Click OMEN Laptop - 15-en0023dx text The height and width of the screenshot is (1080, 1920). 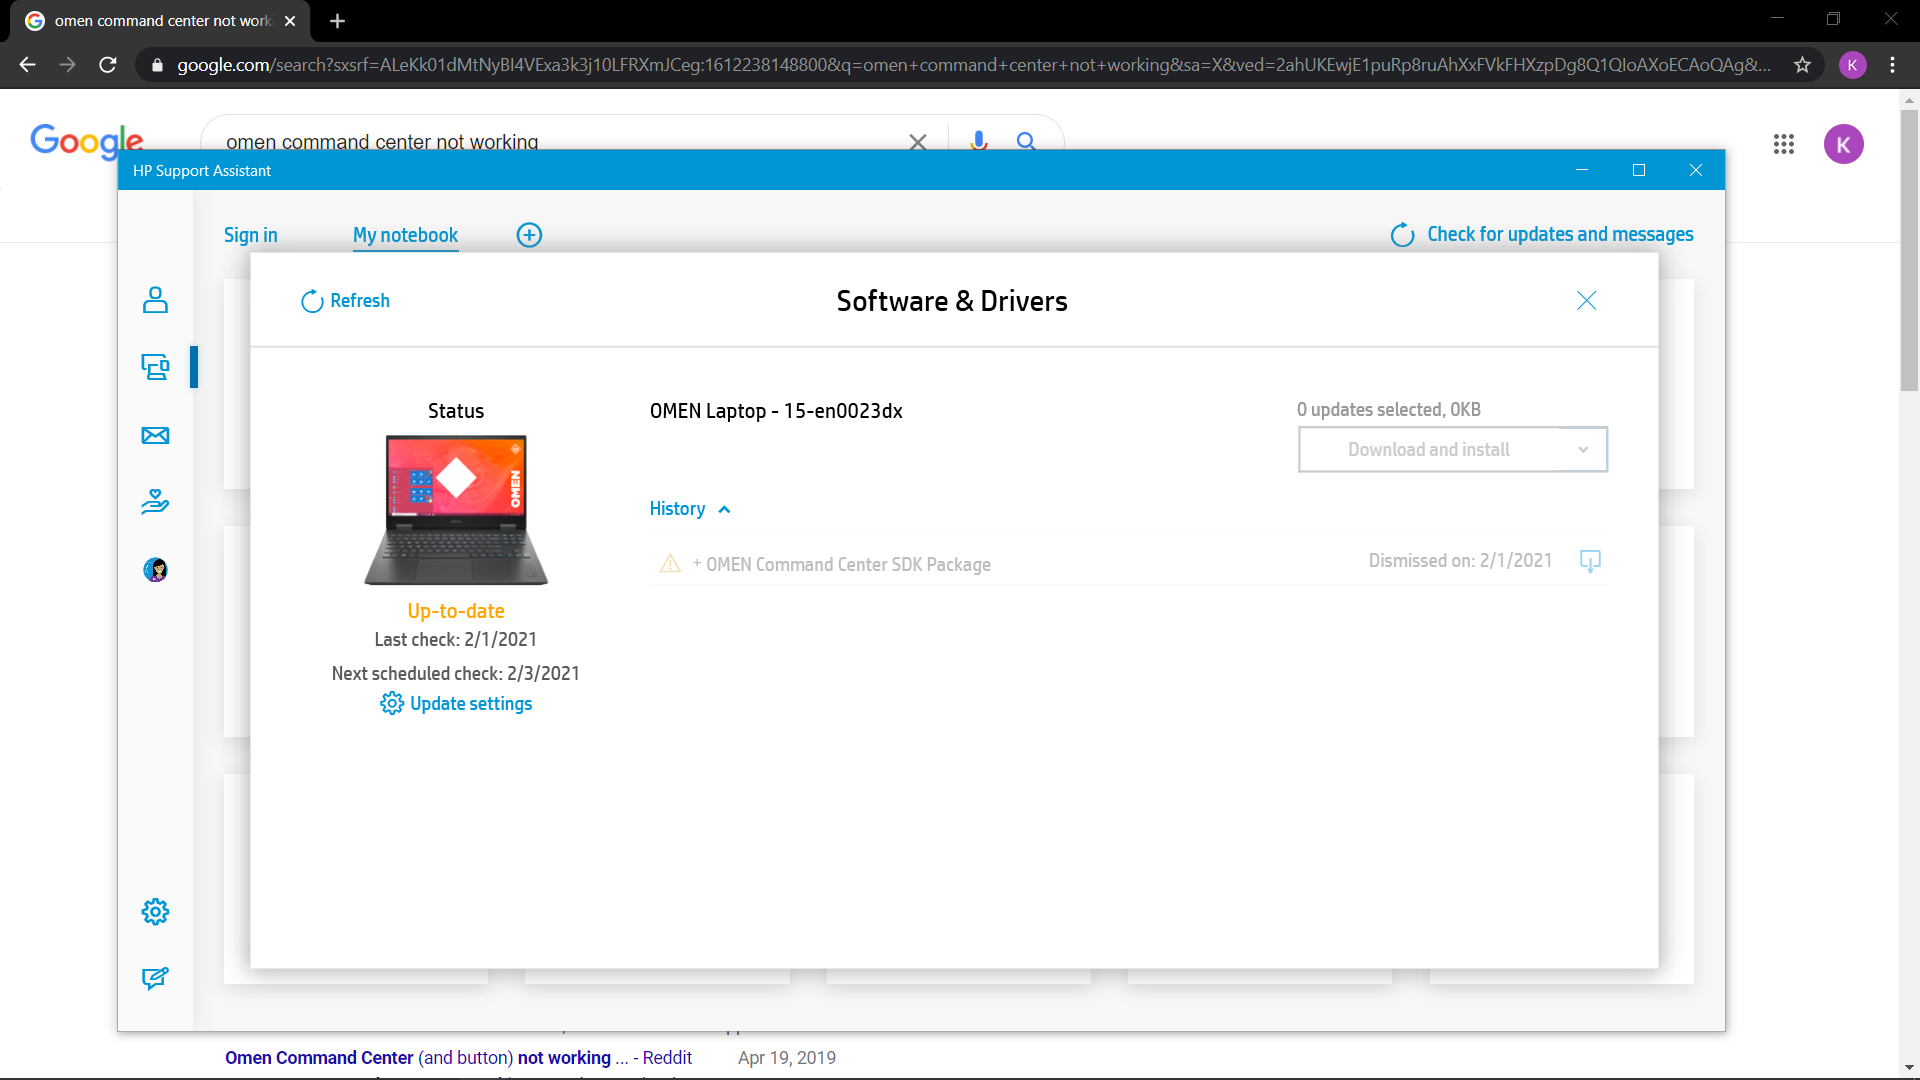[x=776, y=411]
